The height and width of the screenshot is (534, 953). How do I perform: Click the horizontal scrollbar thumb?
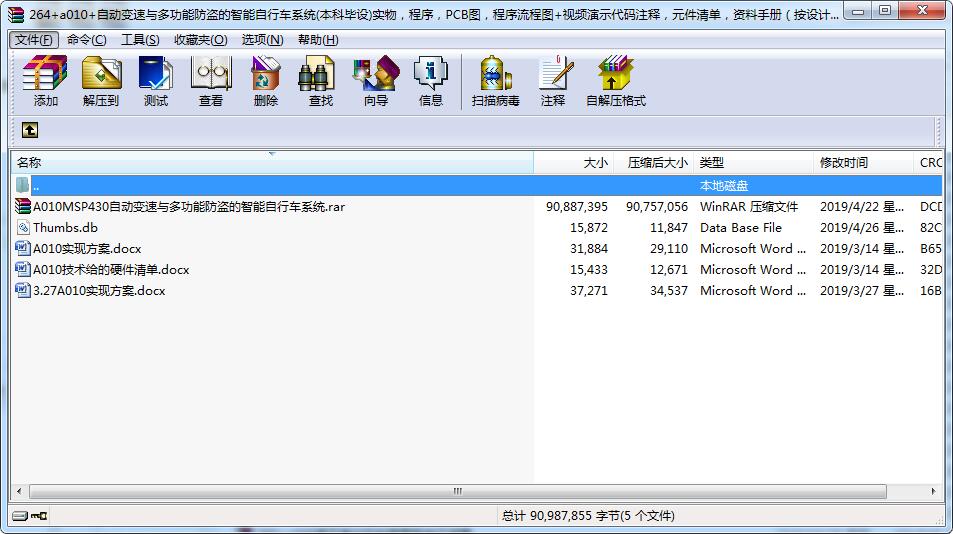[458, 491]
